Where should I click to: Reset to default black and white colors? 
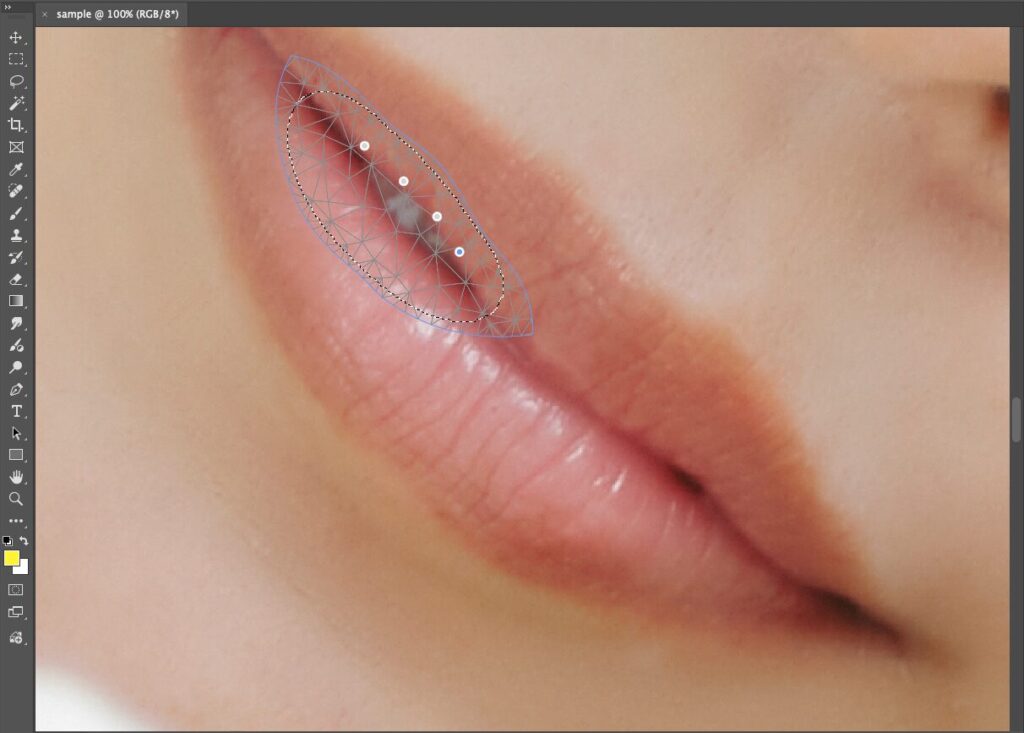pyautogui.click(x=8, y=541)
